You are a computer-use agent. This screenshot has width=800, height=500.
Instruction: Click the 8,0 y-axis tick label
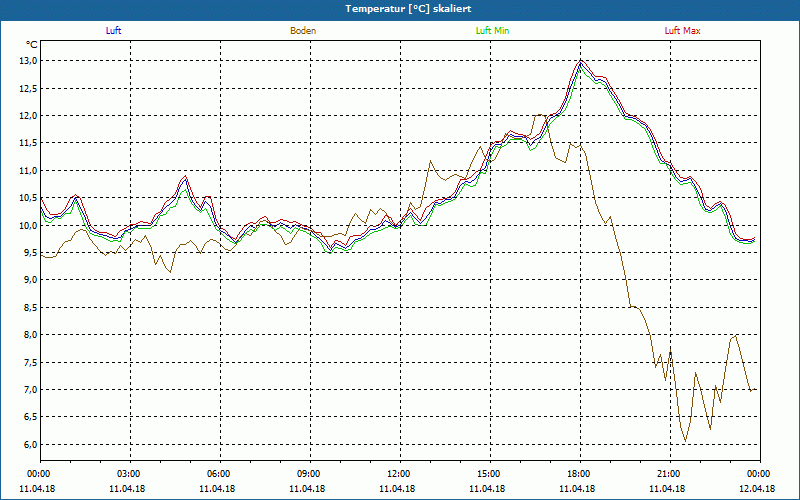pyautogui.click(x=28, y=335)
